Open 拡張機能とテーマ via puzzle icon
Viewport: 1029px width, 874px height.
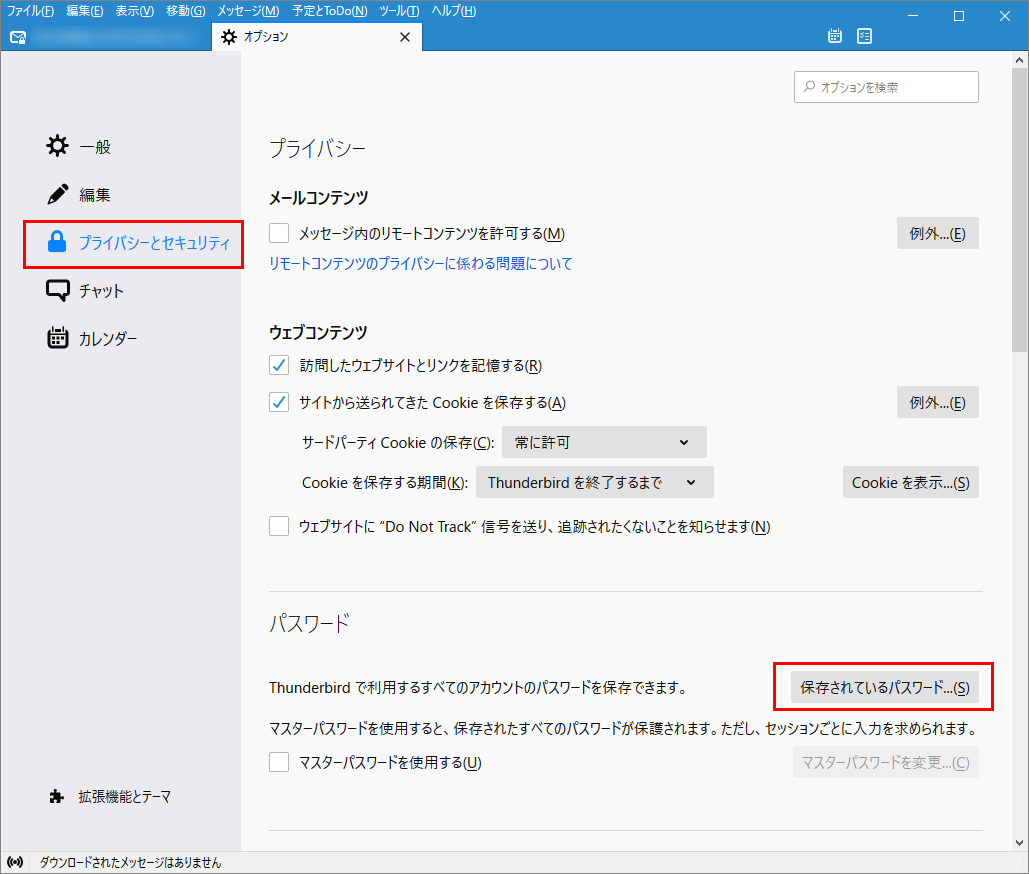click(55, 797)
